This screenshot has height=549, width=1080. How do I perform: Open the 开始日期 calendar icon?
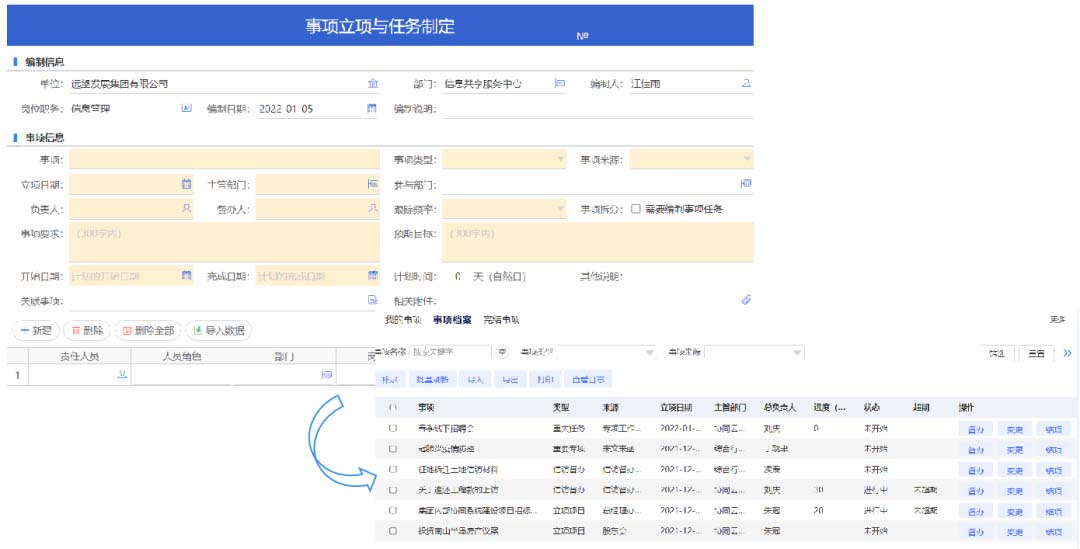click(x=186, y=276)
